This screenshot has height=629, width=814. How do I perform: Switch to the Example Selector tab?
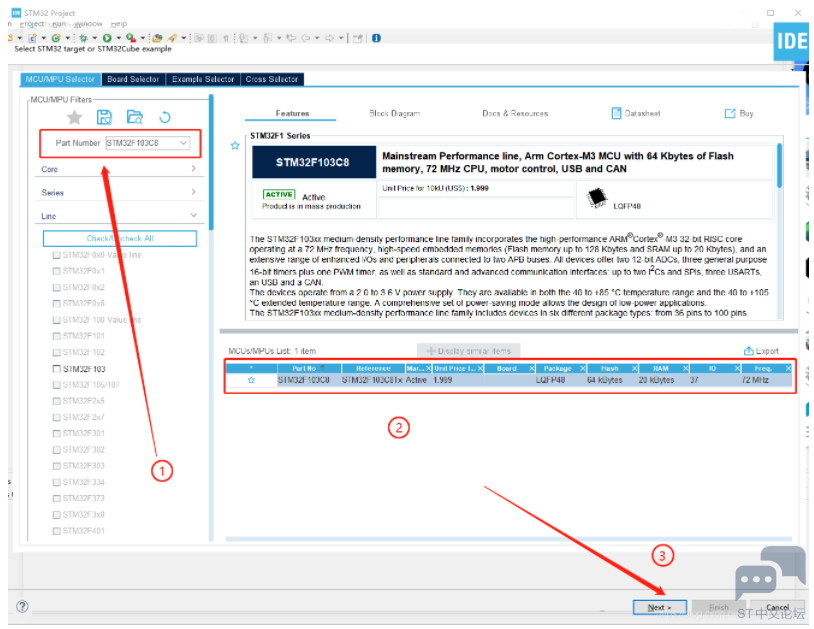coord(203,79)
